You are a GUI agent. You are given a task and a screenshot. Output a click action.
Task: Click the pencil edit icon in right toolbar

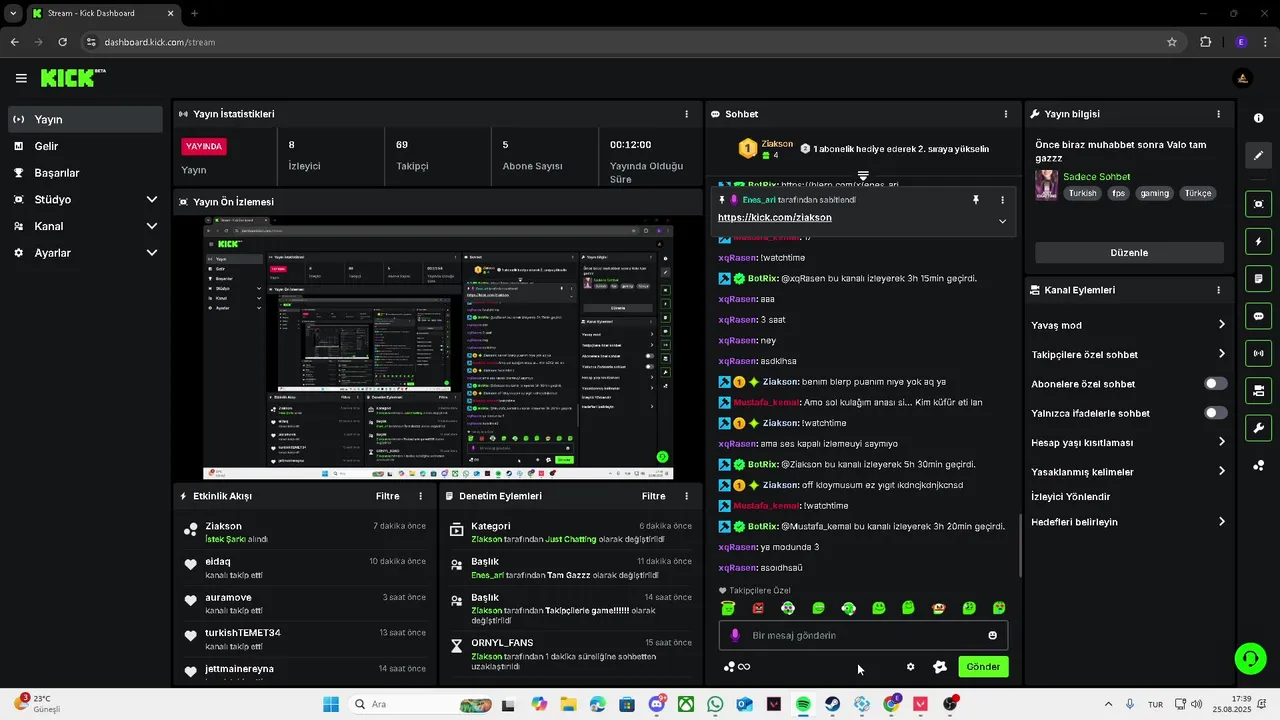click(x=1258, y=155)
